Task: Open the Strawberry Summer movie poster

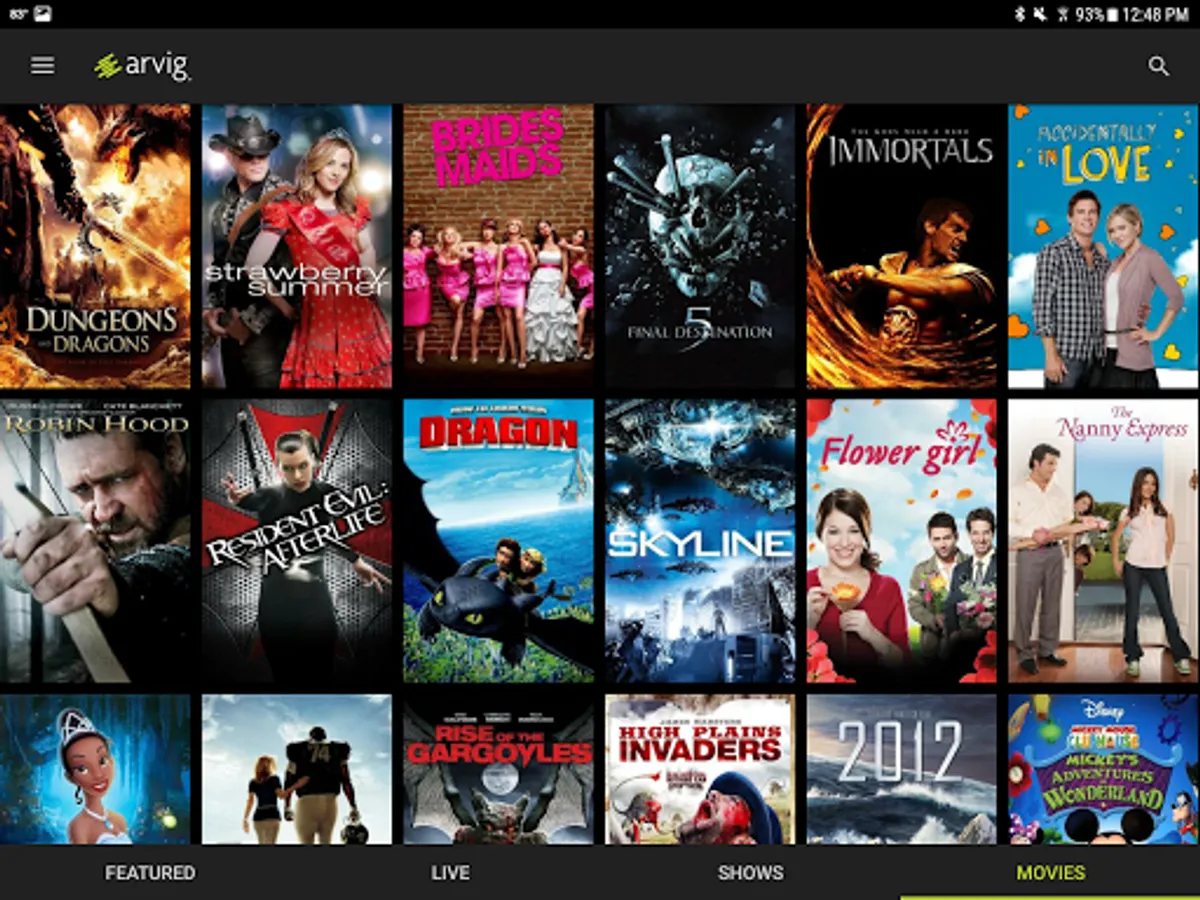Action: [x=297, y=246]
